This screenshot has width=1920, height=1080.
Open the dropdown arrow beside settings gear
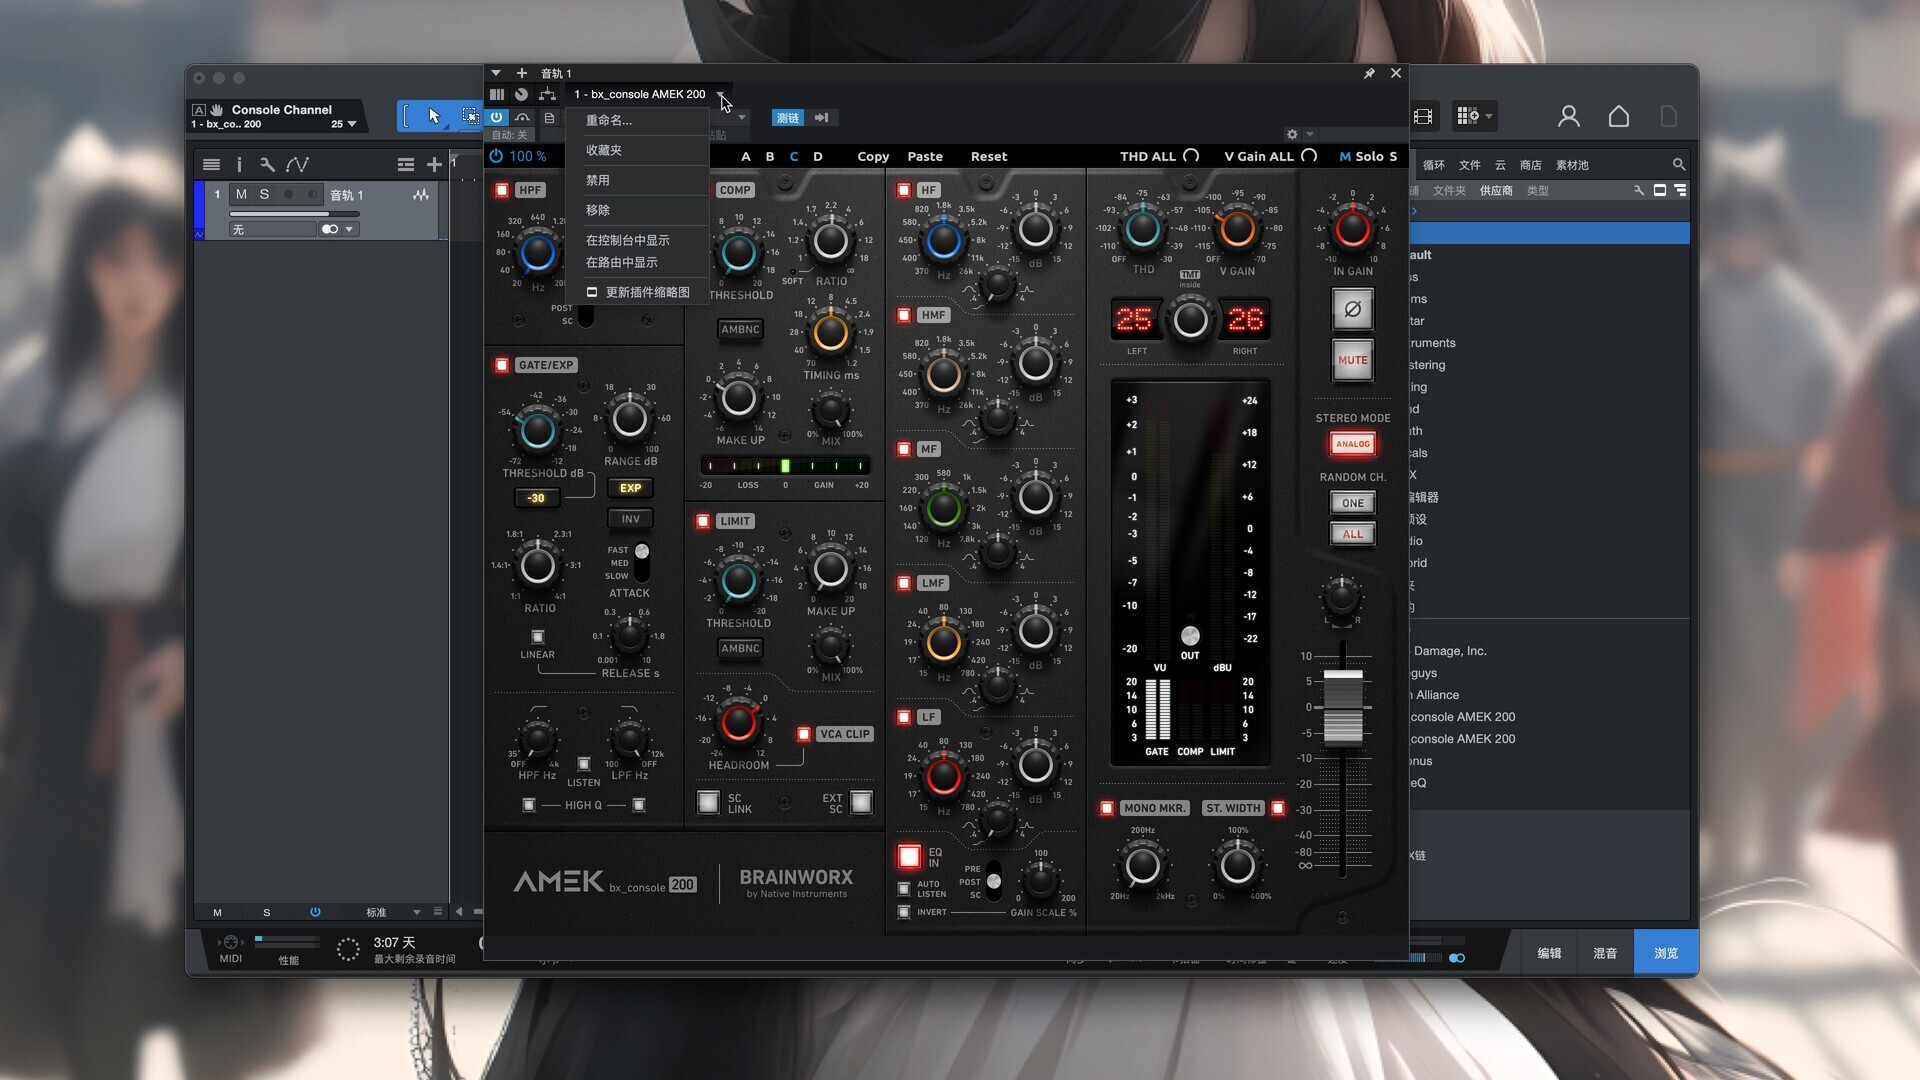(1310, 134)
